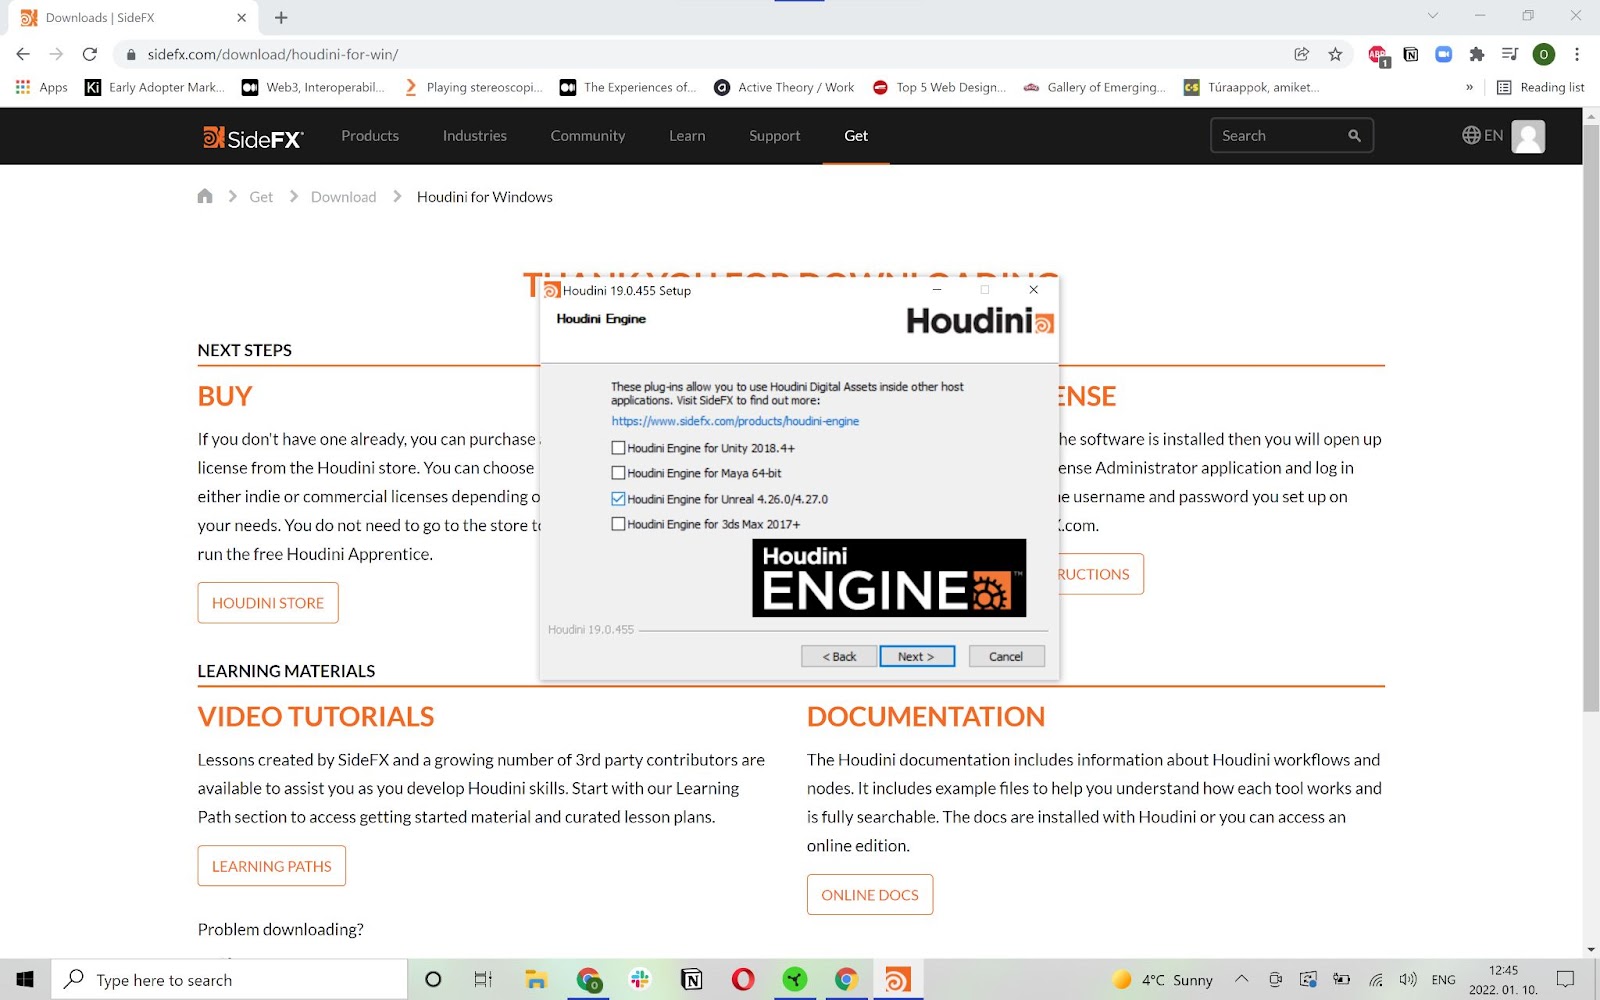Open the Windows Start menu
The width and height of the screenshot is (1600, 1000).
[x=25, y=980]
